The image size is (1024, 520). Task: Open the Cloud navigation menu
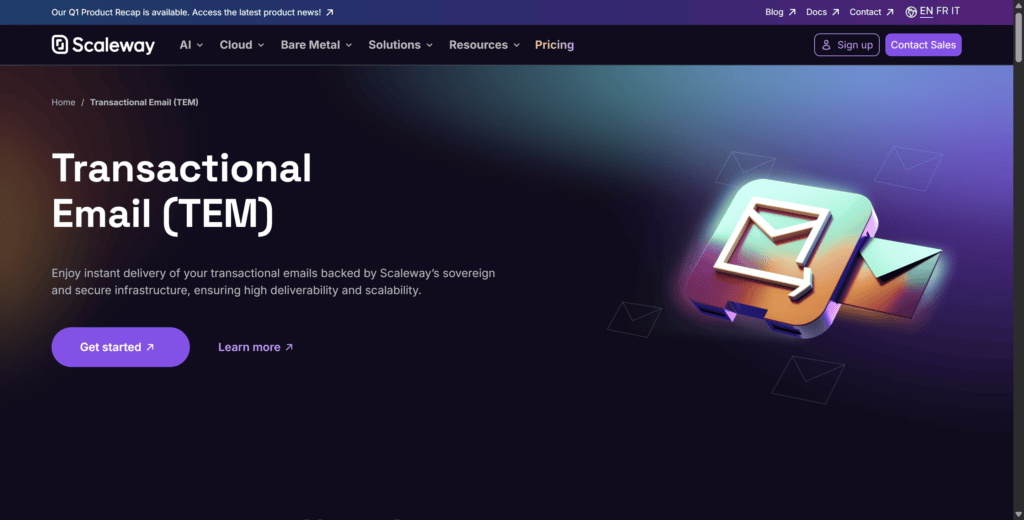pos(242,44)
